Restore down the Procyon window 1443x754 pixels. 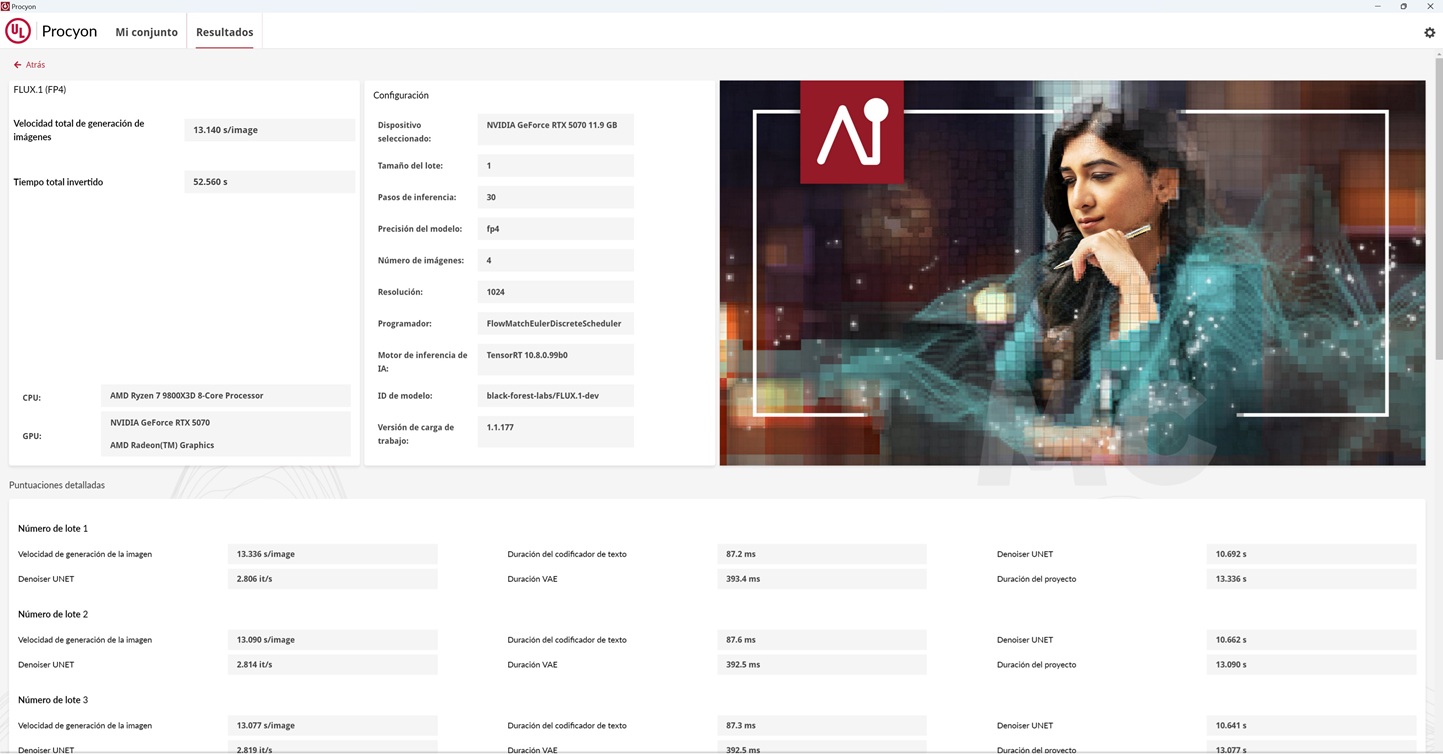(1404, 6)
